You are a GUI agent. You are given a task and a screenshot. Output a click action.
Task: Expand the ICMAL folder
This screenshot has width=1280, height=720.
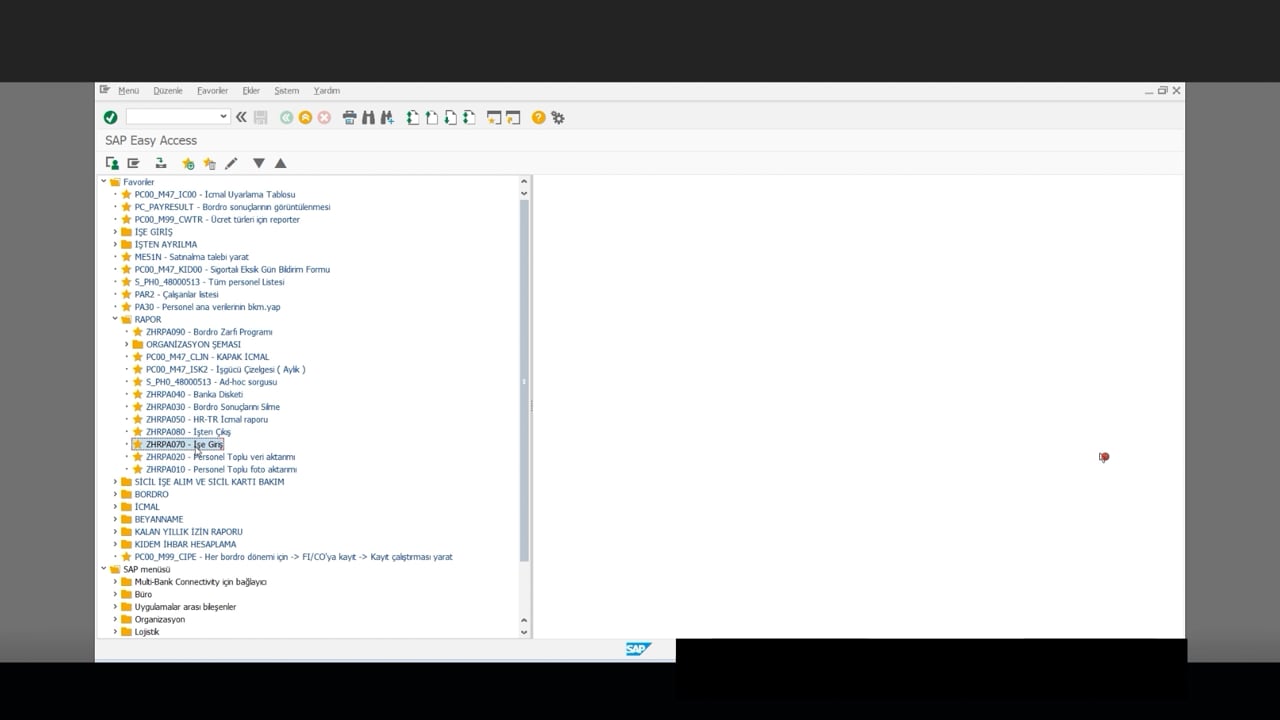pyautogui.click(x=115, y=507)
